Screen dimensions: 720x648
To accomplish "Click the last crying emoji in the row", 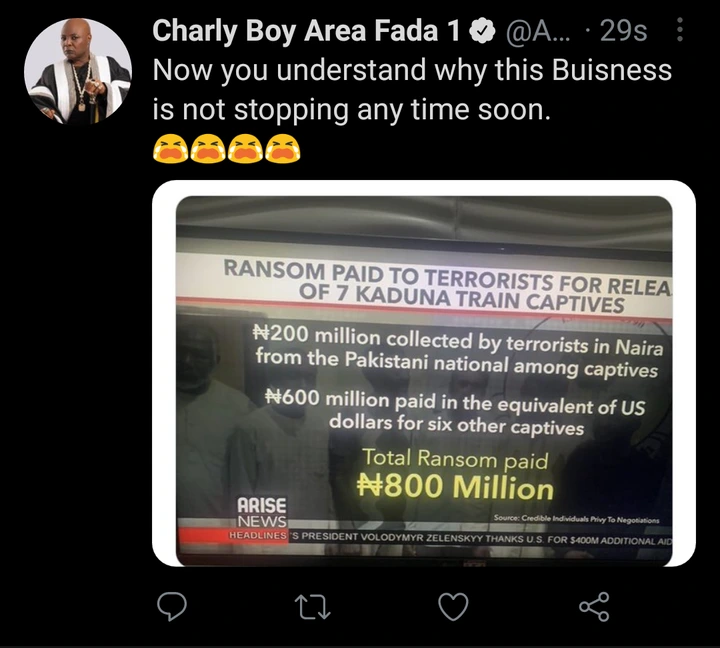I will pos(284,149).
